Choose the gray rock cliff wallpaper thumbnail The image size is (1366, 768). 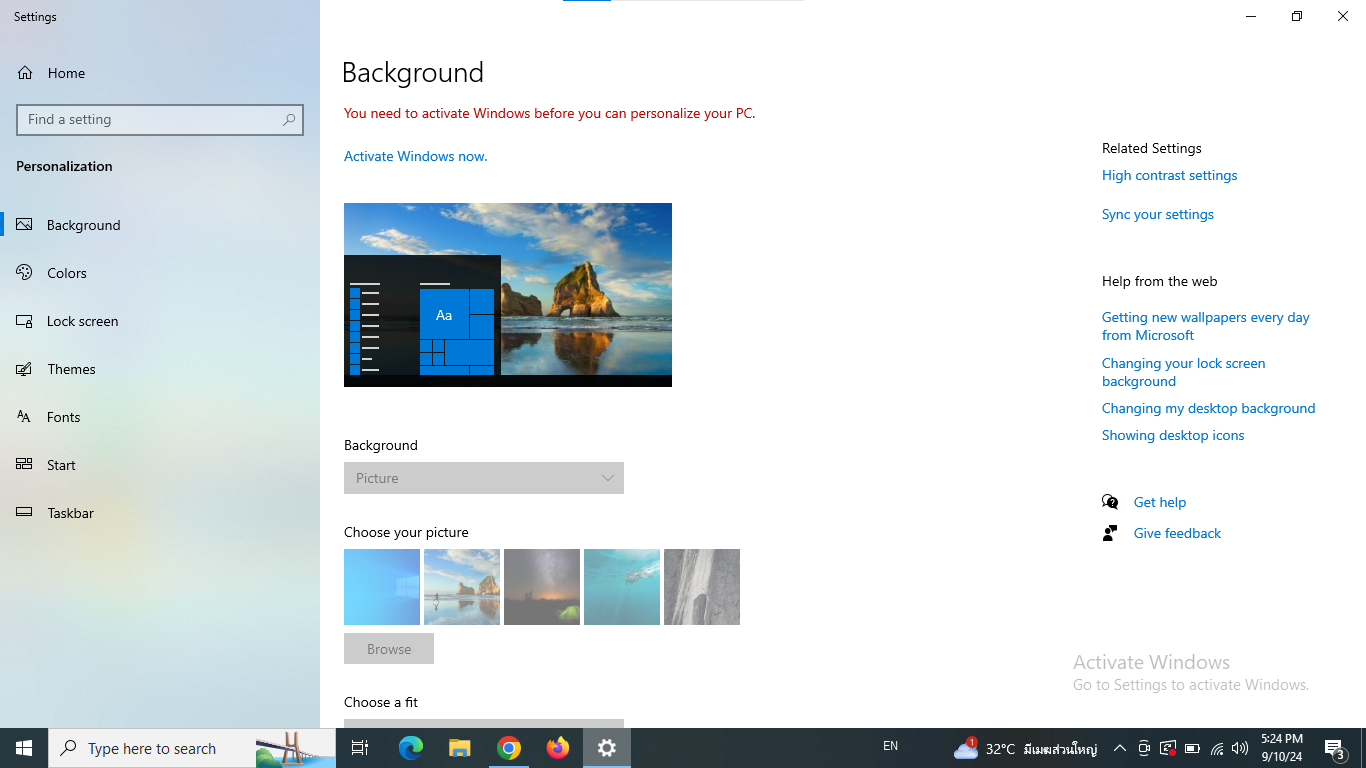click(x=702, y=587)
